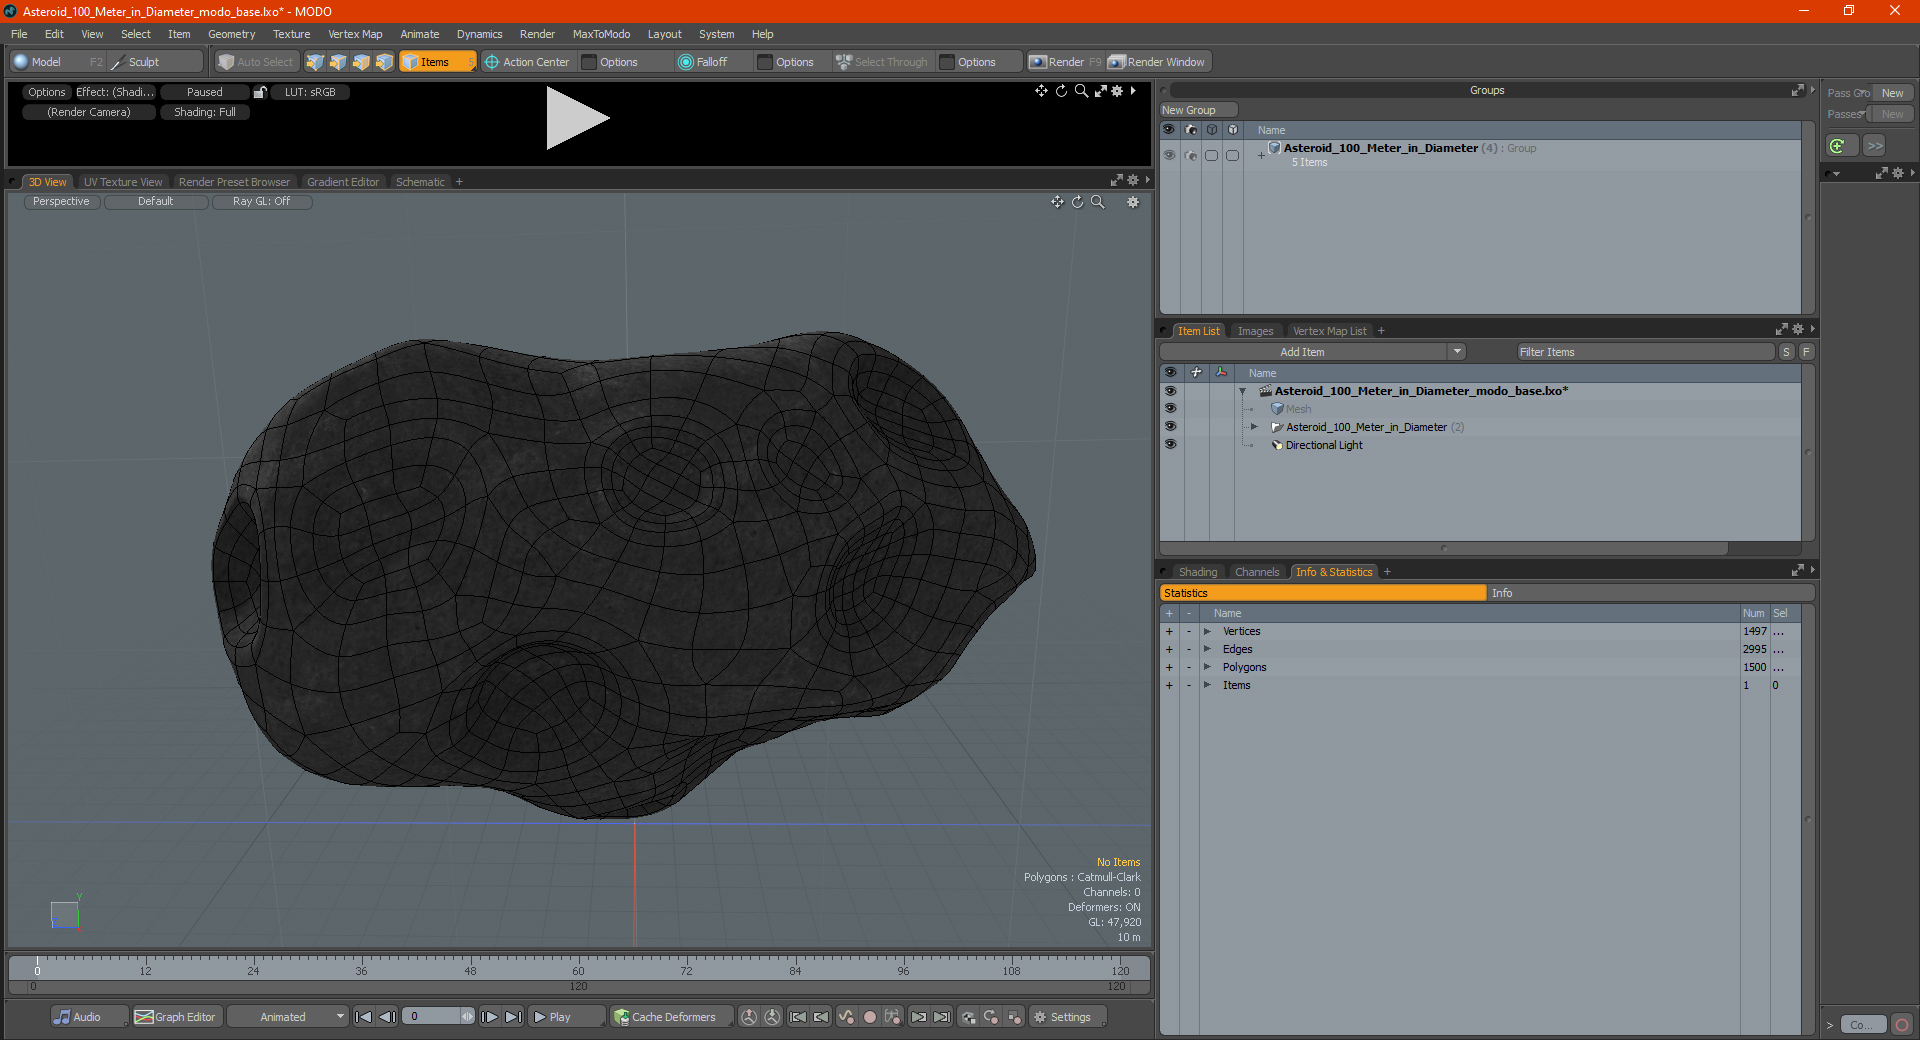This screenshot has height=1040, width=1920.
Task: Click the current frame number field
Action: [432, 1017]
